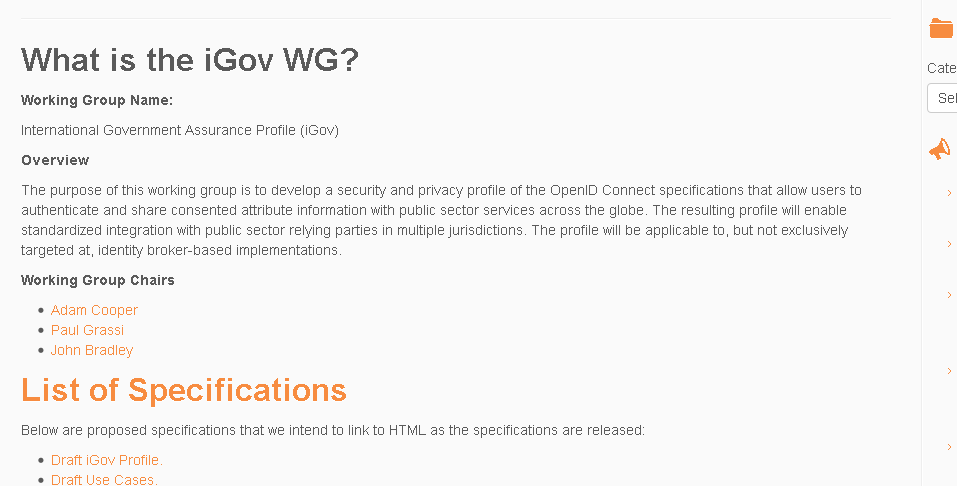957x486 pixels.
Task: Click the overview paragraph about OpenID Connect
Action: [440, 220]
